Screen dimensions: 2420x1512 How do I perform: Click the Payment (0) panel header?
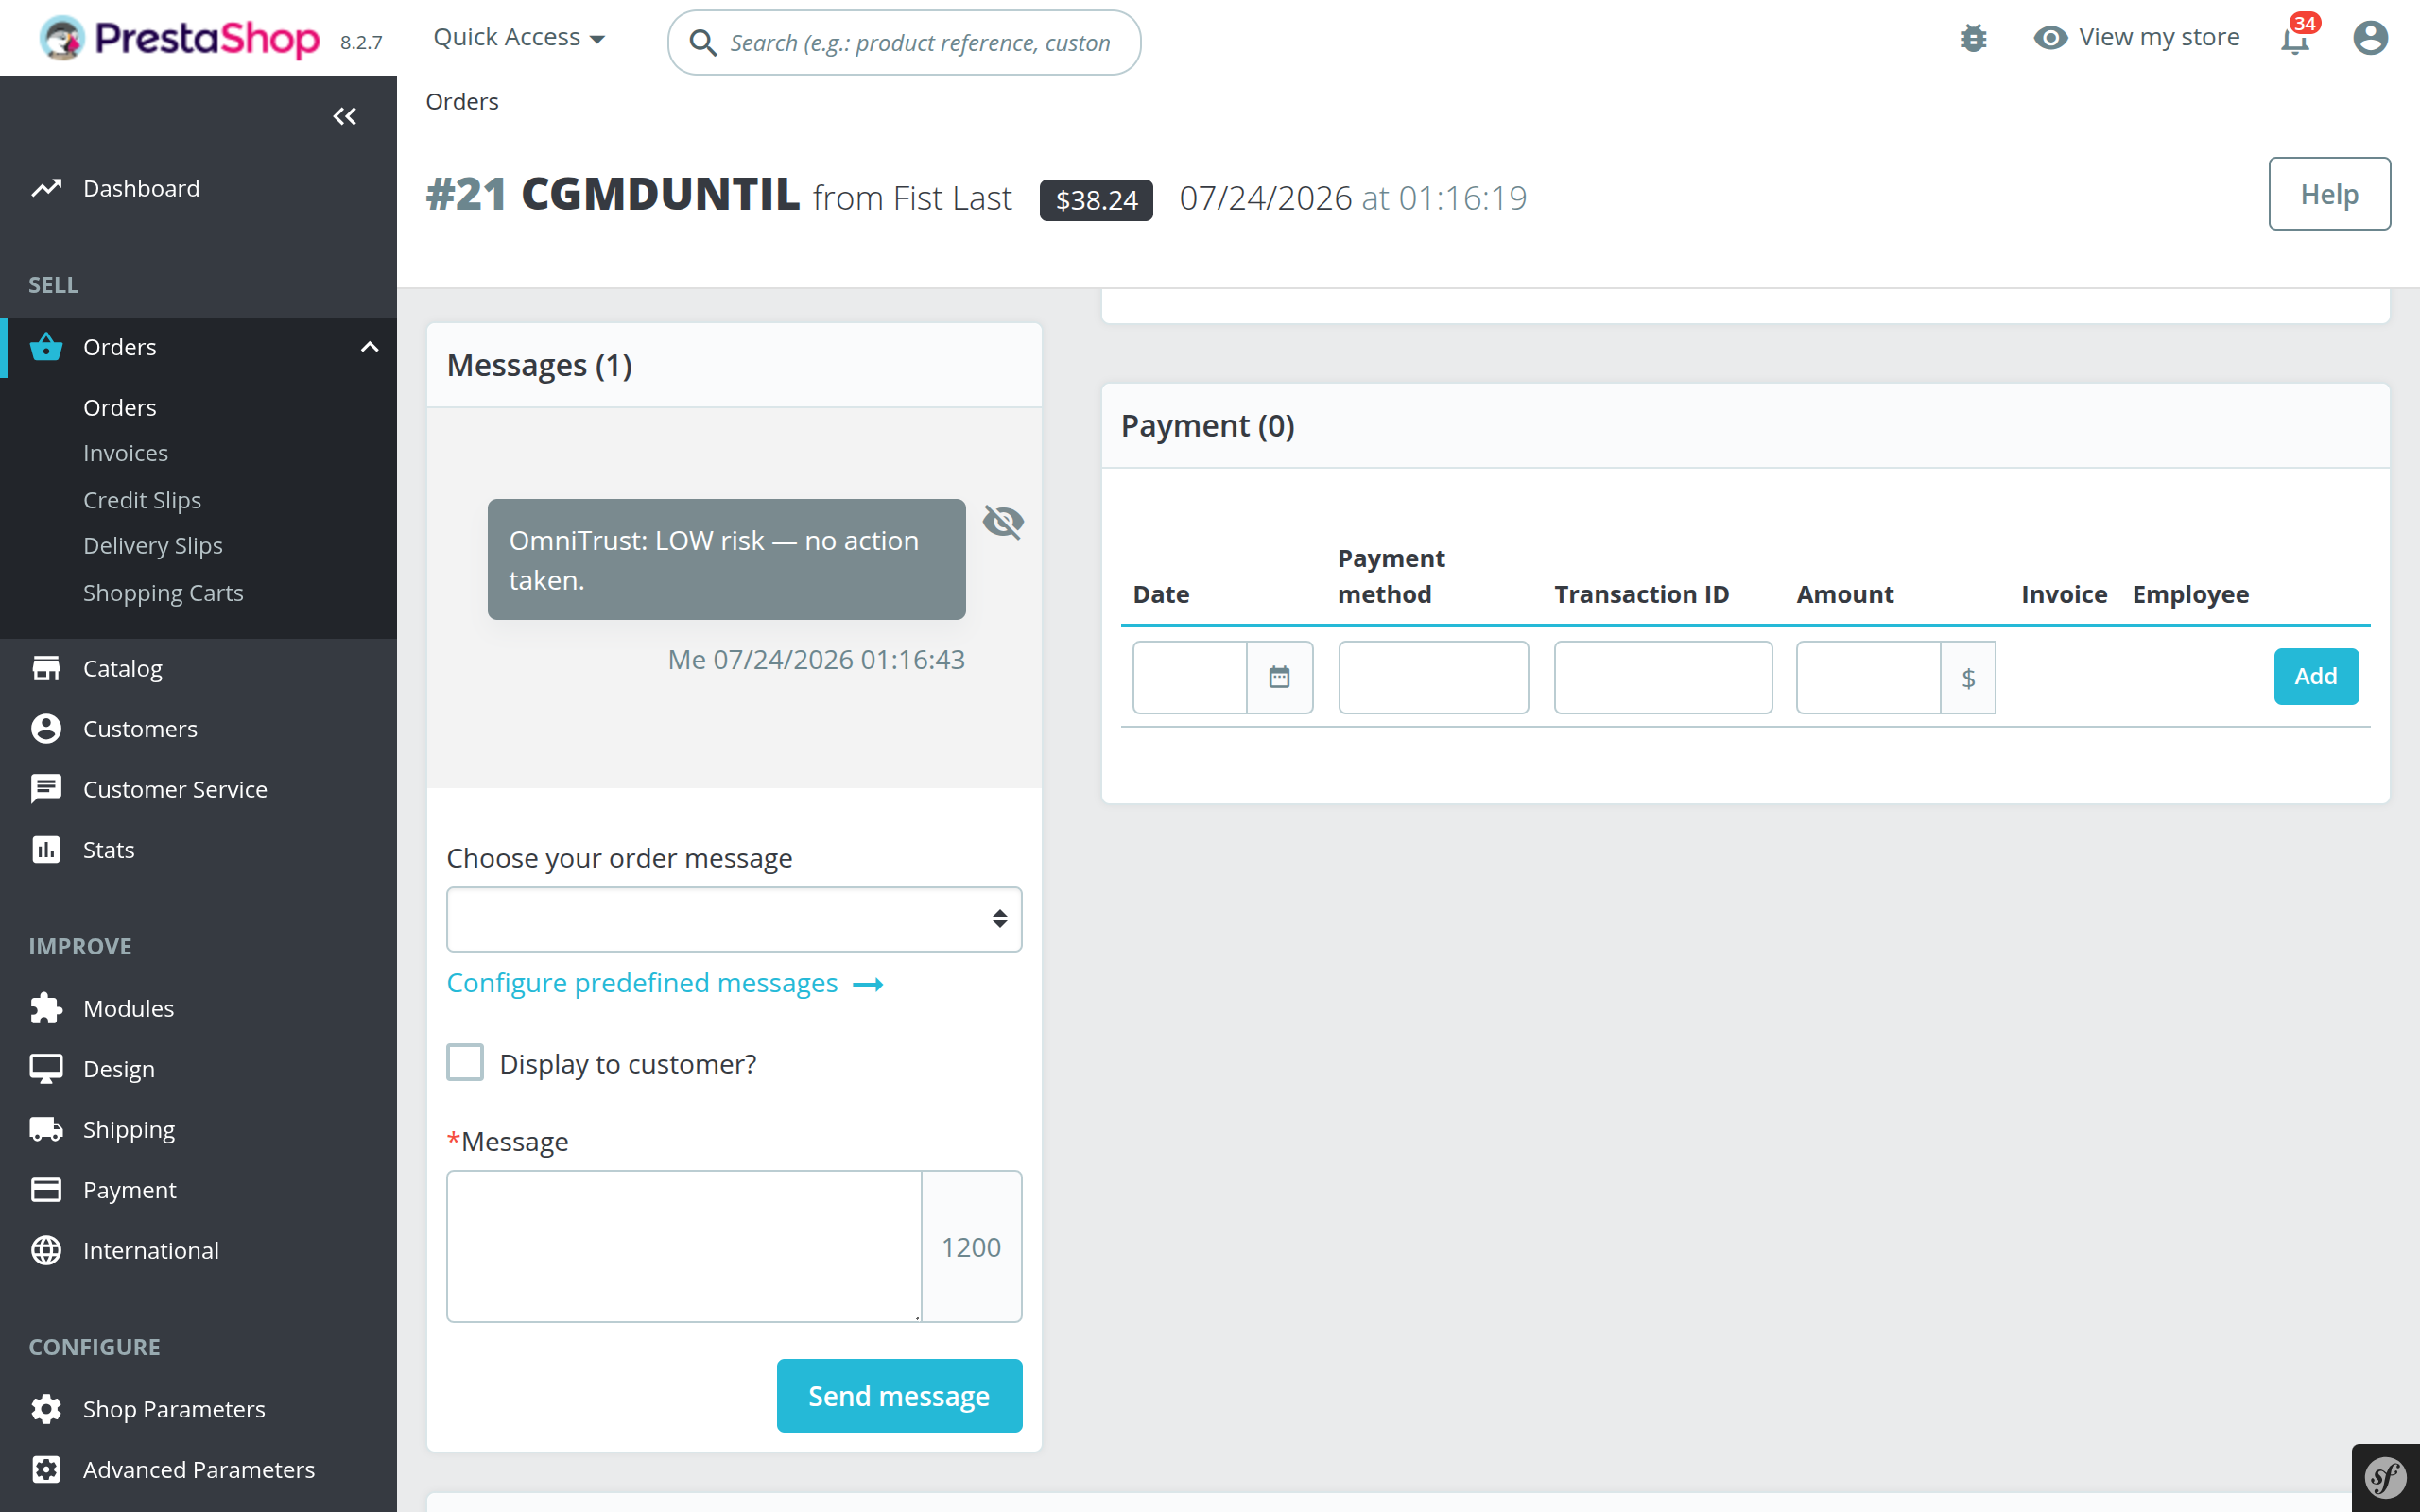point(1745,426)
